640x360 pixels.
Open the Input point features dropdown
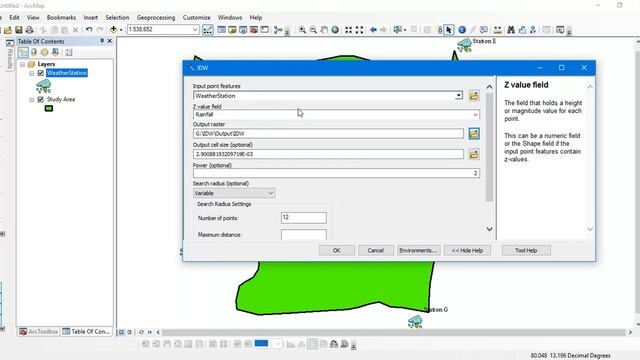click(x=459, y=96)
